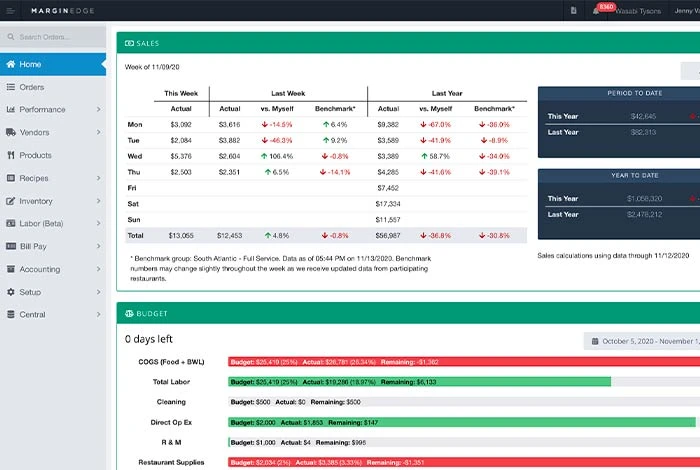The width and height of the screenshot is (700, 470).
Task: Click the Vendors truck icon
Action: click(x=11, y=132)
